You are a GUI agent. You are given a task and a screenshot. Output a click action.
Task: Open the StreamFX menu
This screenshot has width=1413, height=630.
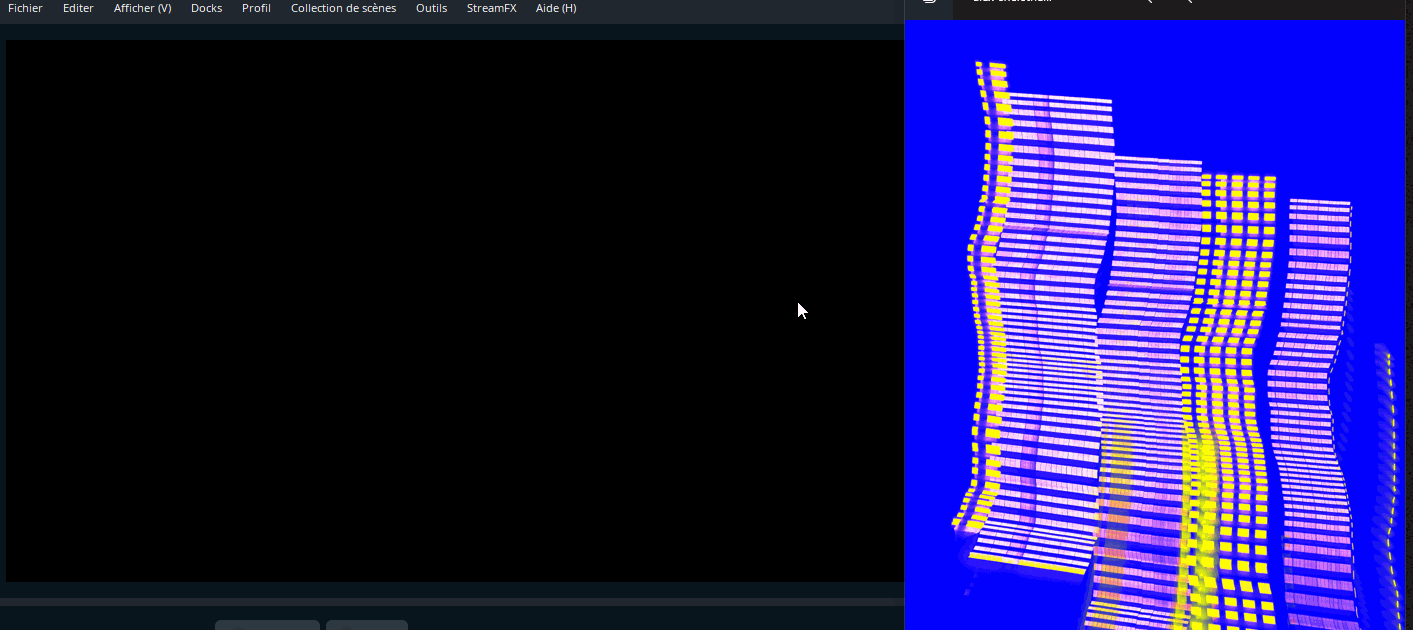[491, 8]
